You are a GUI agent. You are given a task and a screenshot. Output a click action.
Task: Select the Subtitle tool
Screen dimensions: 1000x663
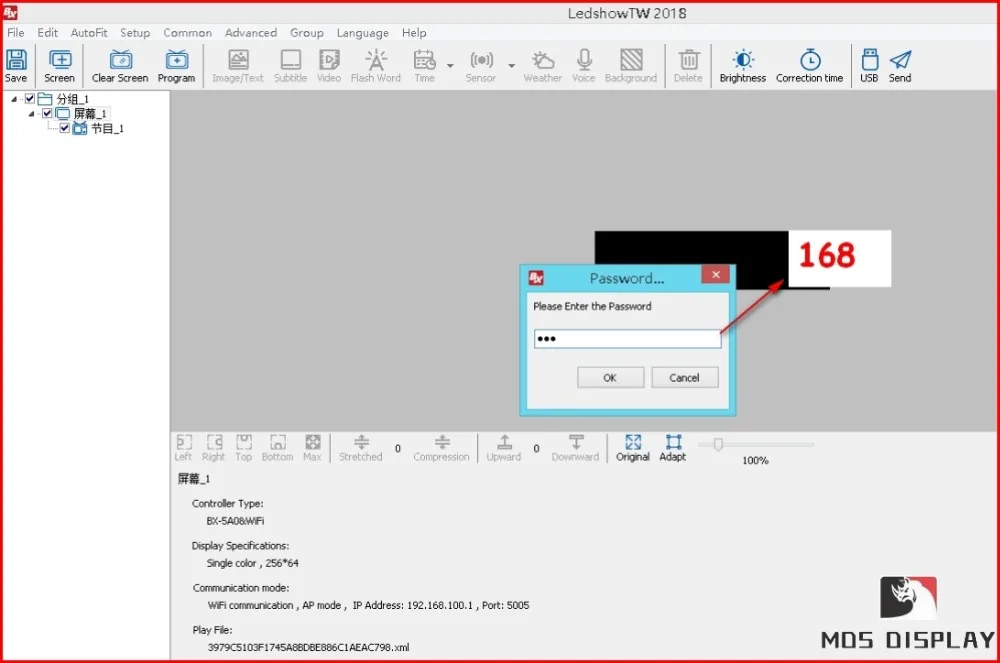(290, 66)
